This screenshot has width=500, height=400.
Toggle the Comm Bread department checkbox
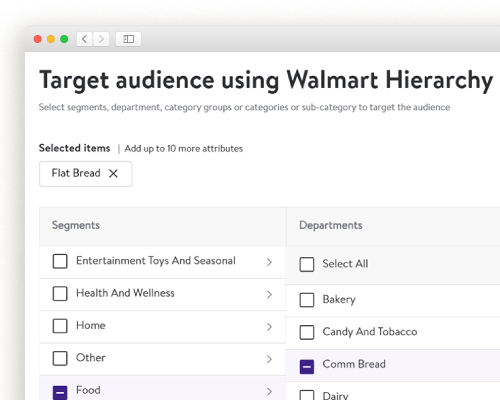pos(307,367)
